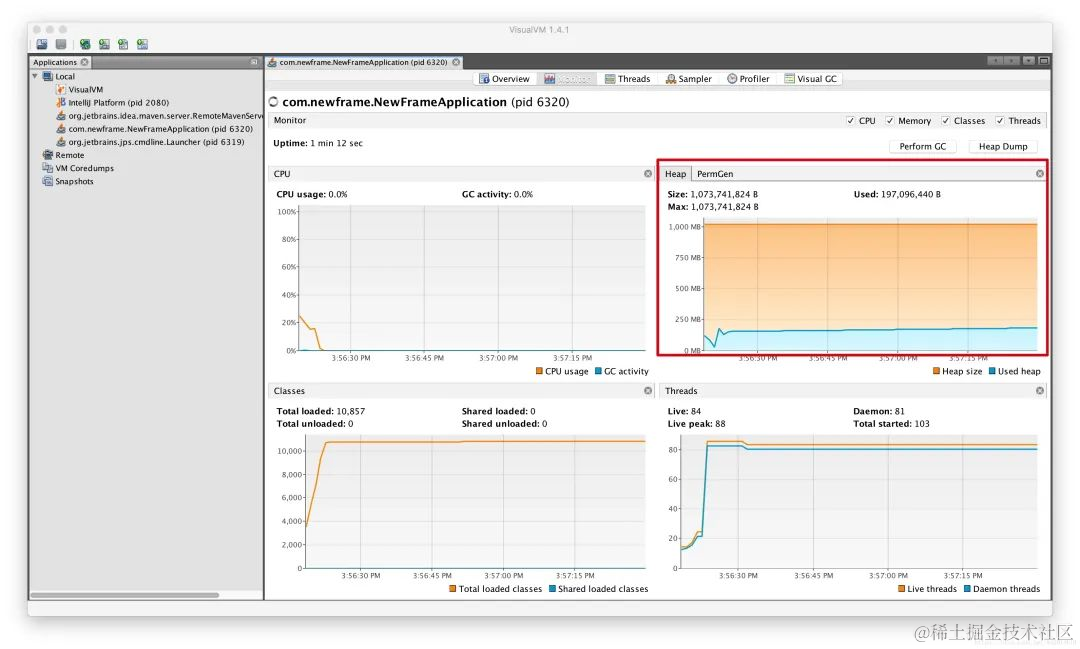Click the orange Heap size legend swatch

coord(936,371)
